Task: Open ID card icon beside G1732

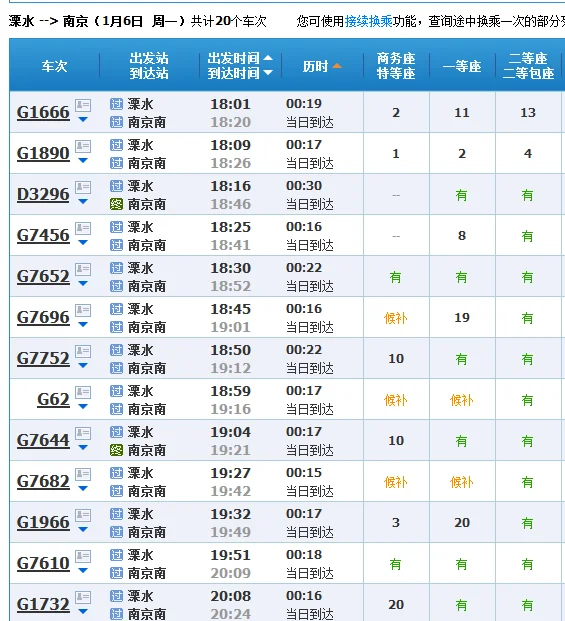Action: point(83,597)
